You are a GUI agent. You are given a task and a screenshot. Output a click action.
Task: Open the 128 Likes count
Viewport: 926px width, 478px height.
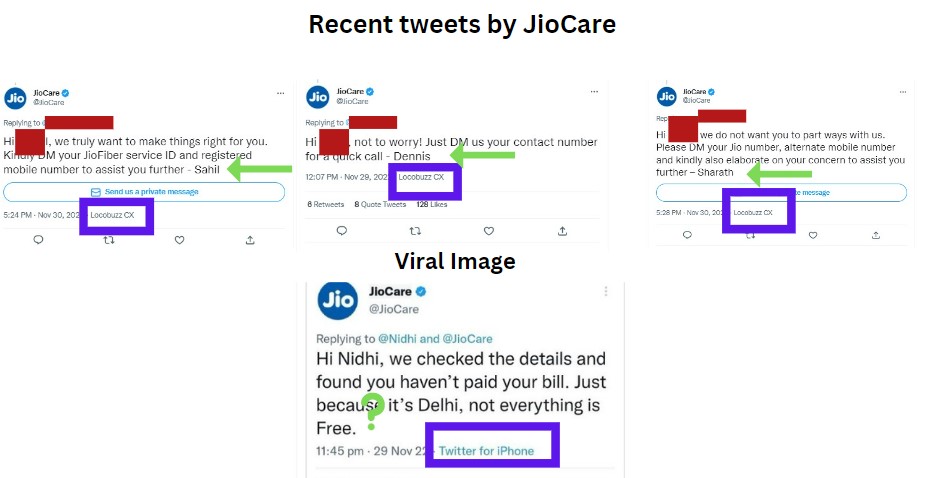[x=432, y=204]
